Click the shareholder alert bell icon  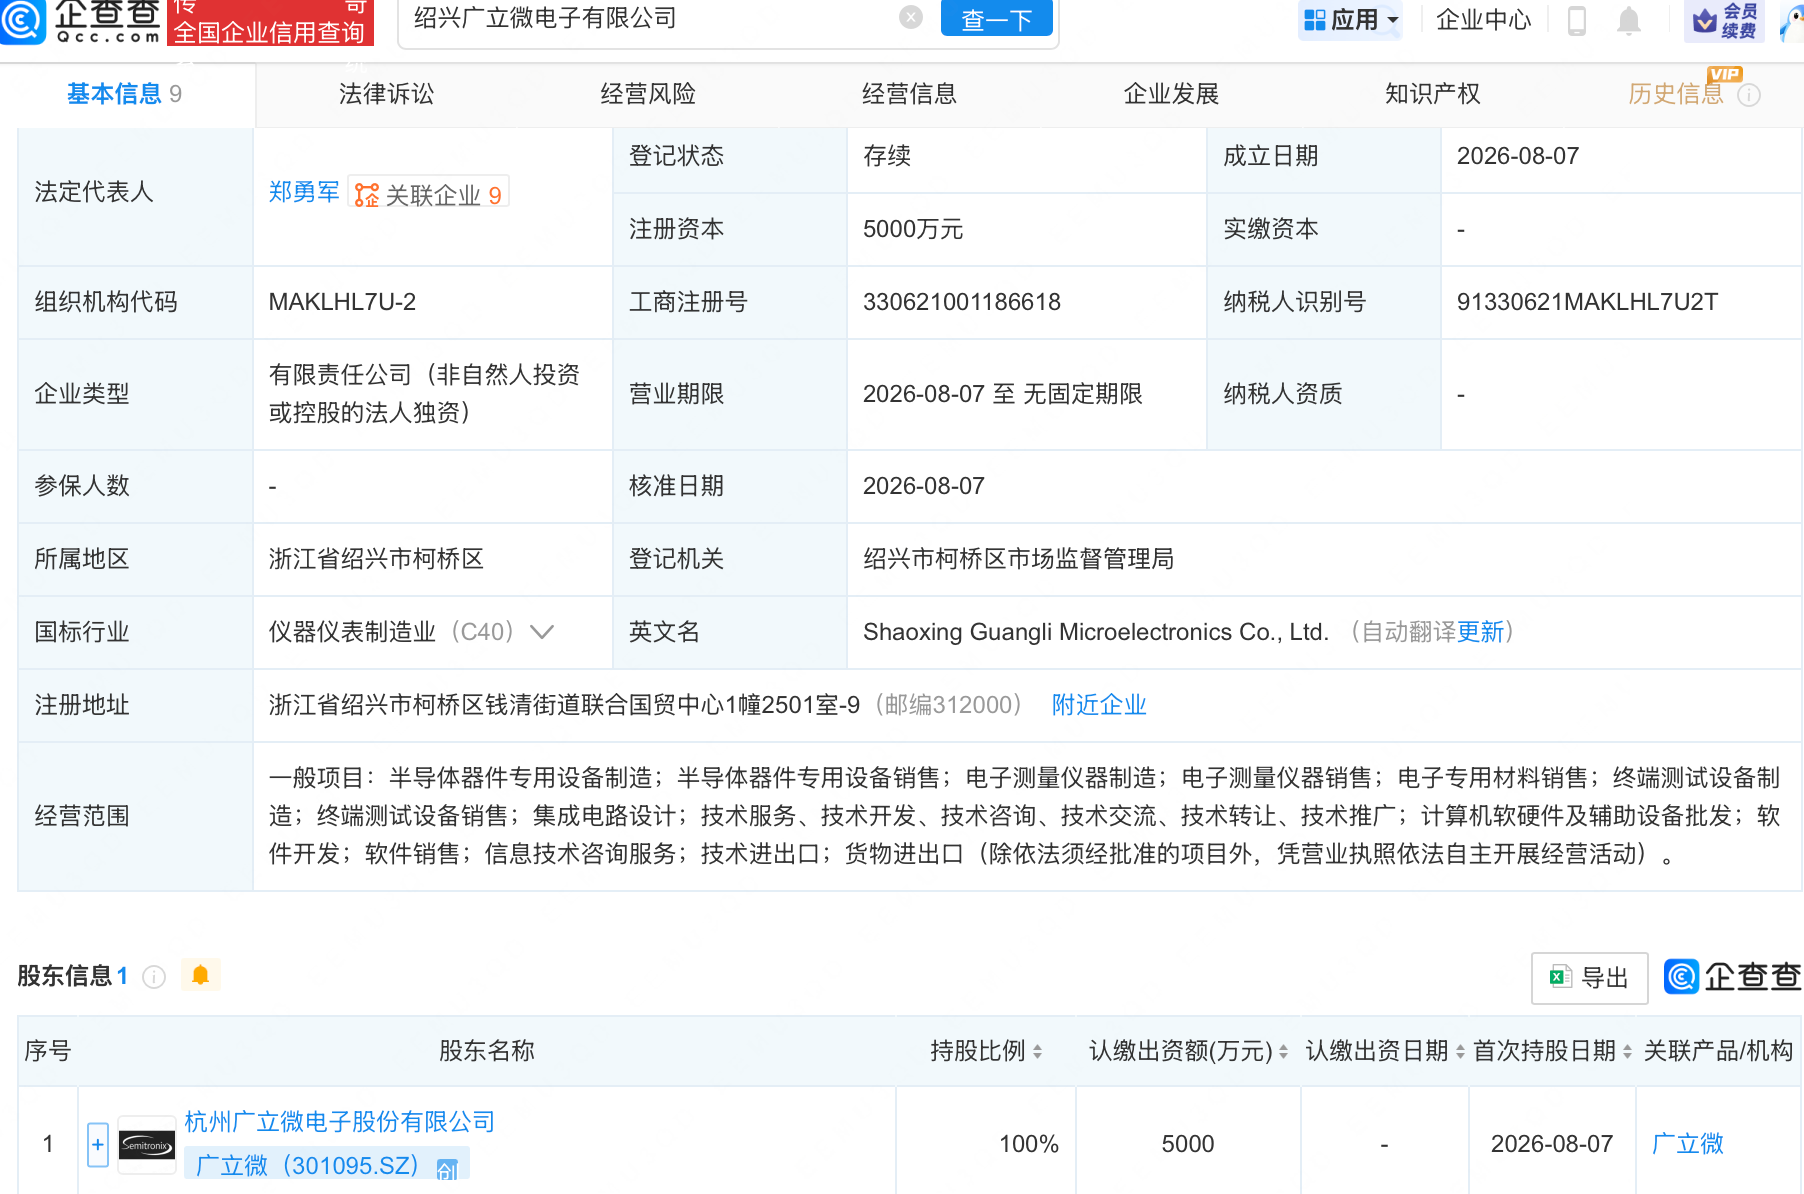tap(200, 975)
